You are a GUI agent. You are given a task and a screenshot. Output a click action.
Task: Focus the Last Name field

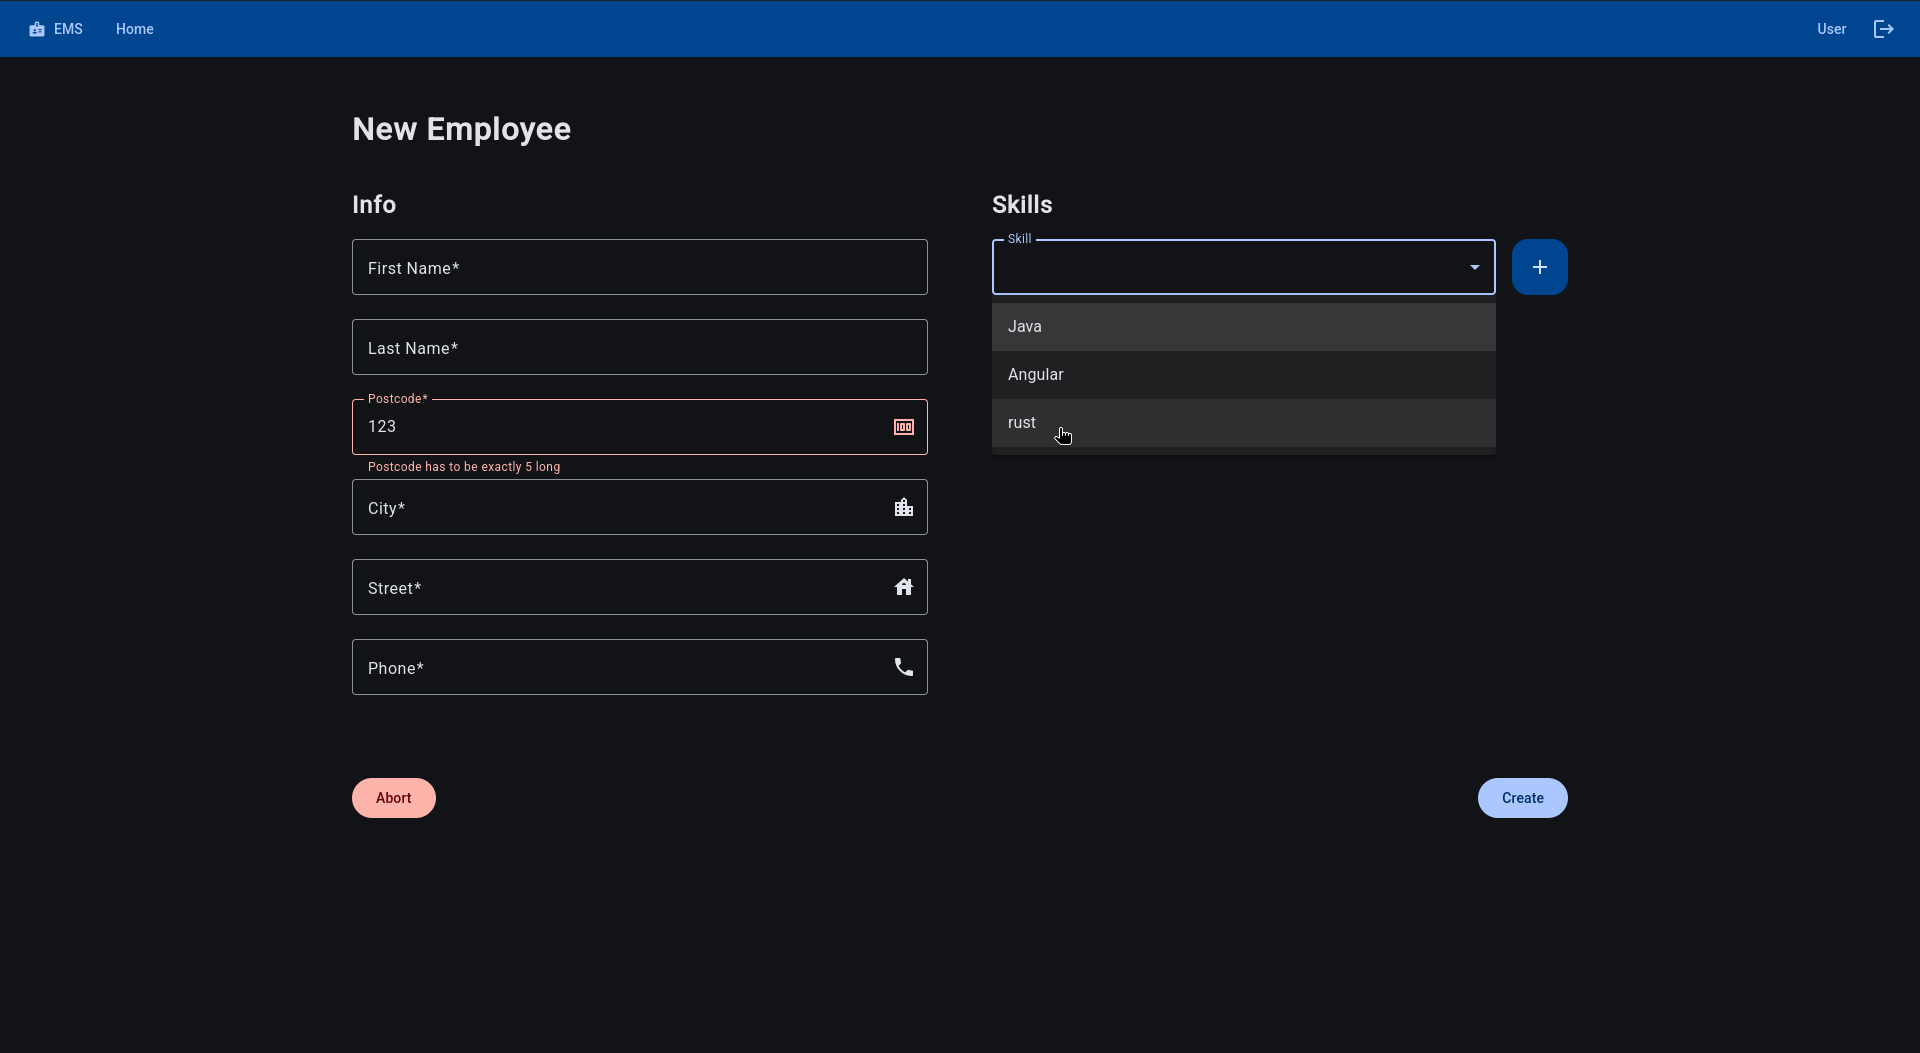640,347
